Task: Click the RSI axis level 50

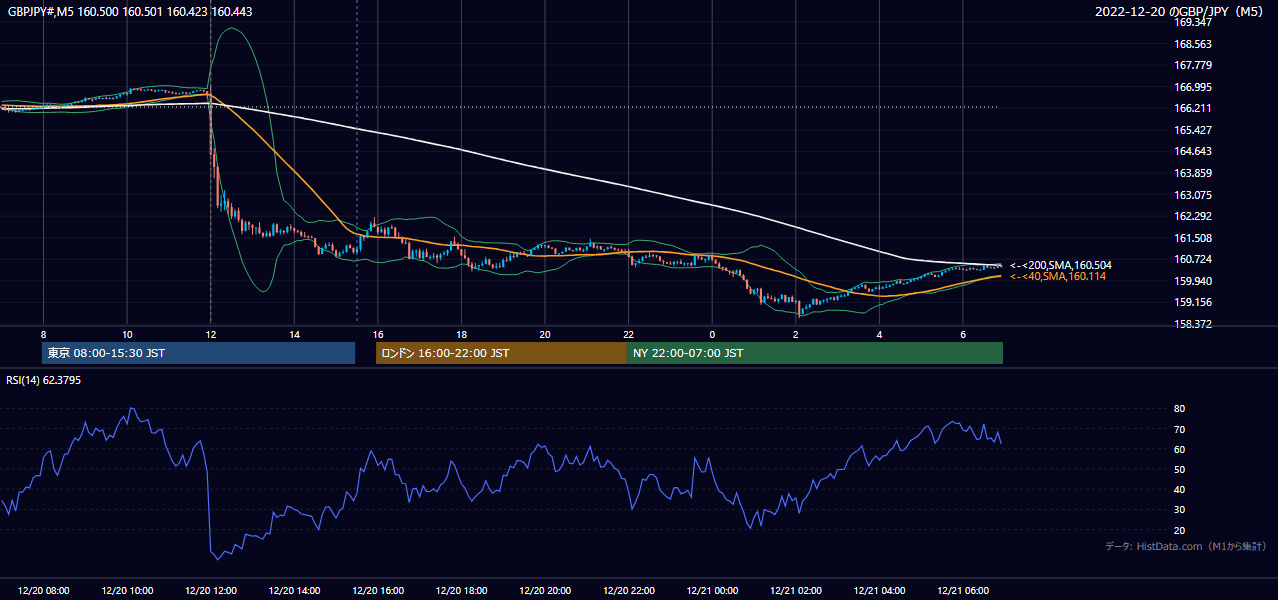Action: coord(1180,469)
